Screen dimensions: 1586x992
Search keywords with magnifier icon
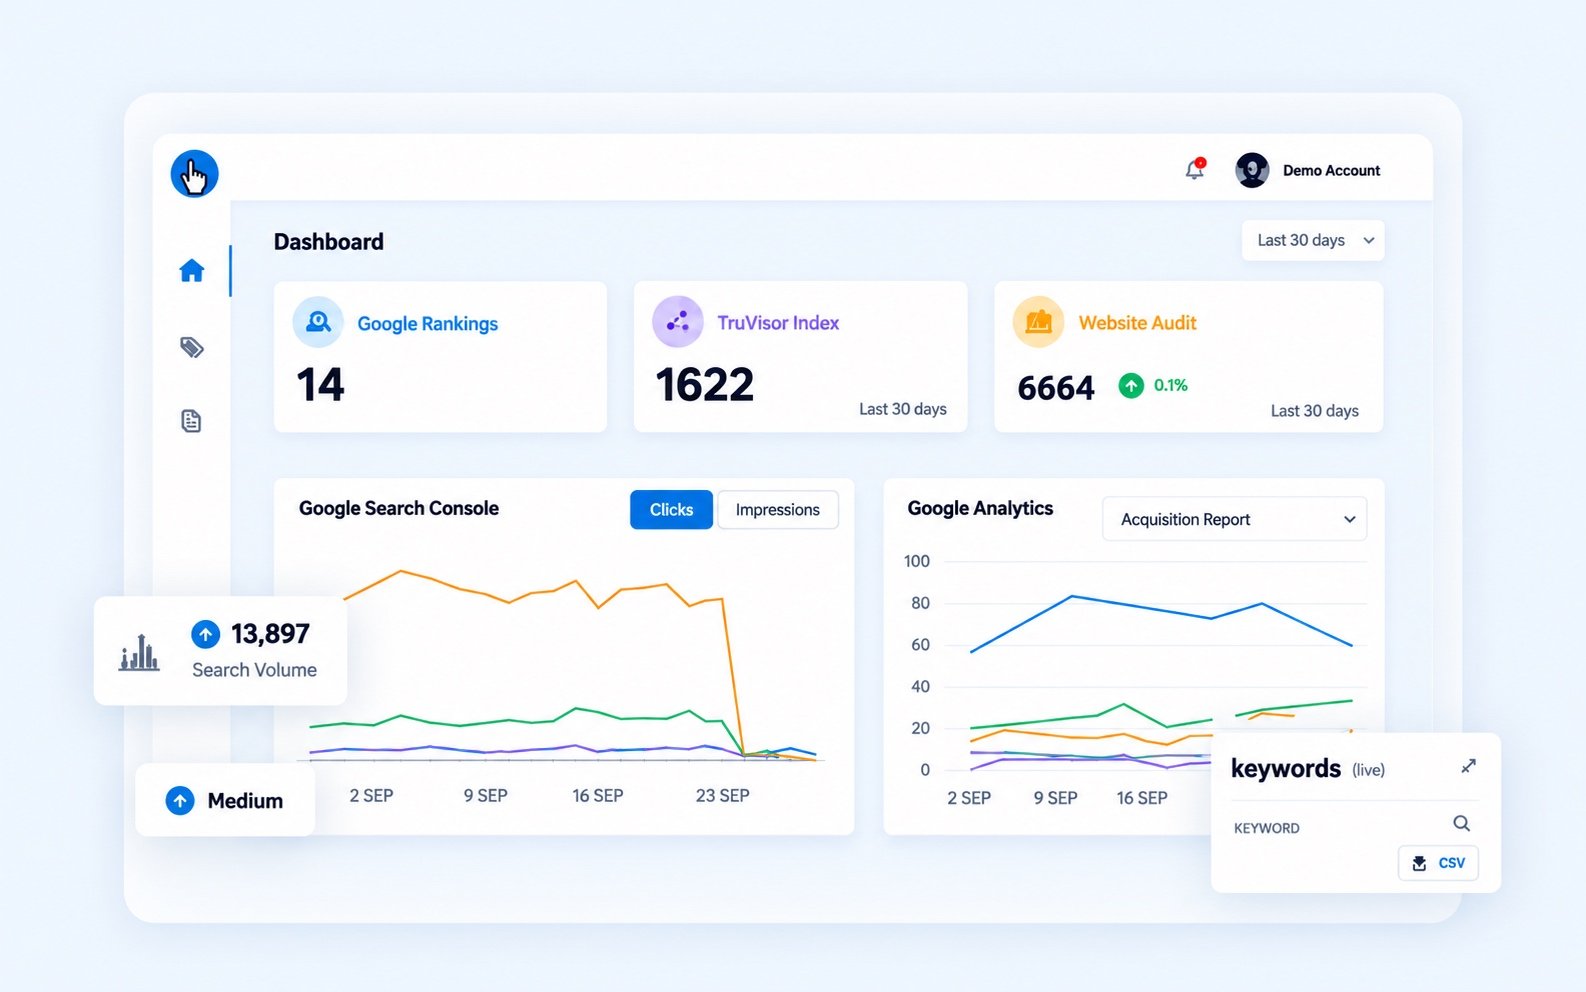coord(1461,823)
